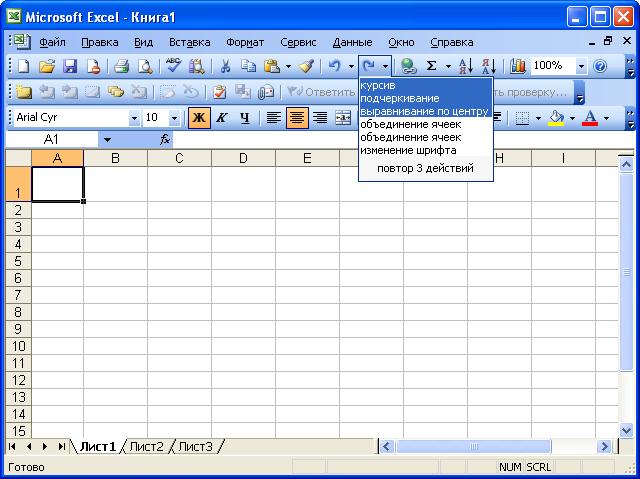This screenshot has width=640, height=479.
Task: Cut selection with scissors icon
Action: 225,66
